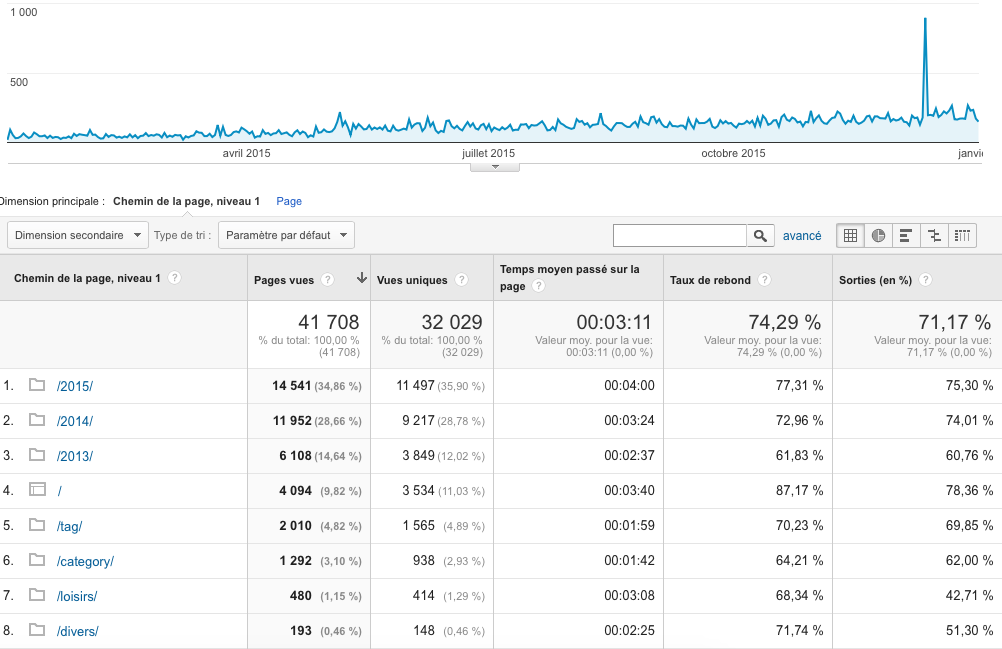Click inside the table search field
Screen dimensions: 1002x649
coord(679,236)
